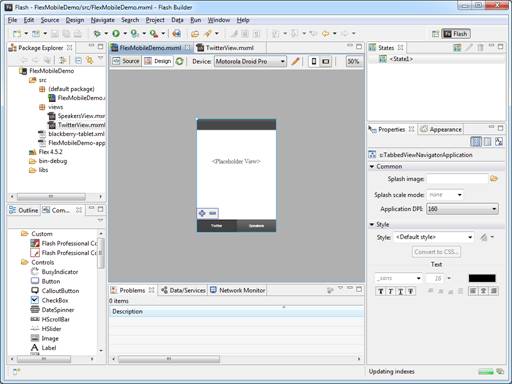The image size is (512, 384).
Task: Open the Device dropdown showing Motorola Droid Pro
Action: pyautogui.click(x=250, y=61)
